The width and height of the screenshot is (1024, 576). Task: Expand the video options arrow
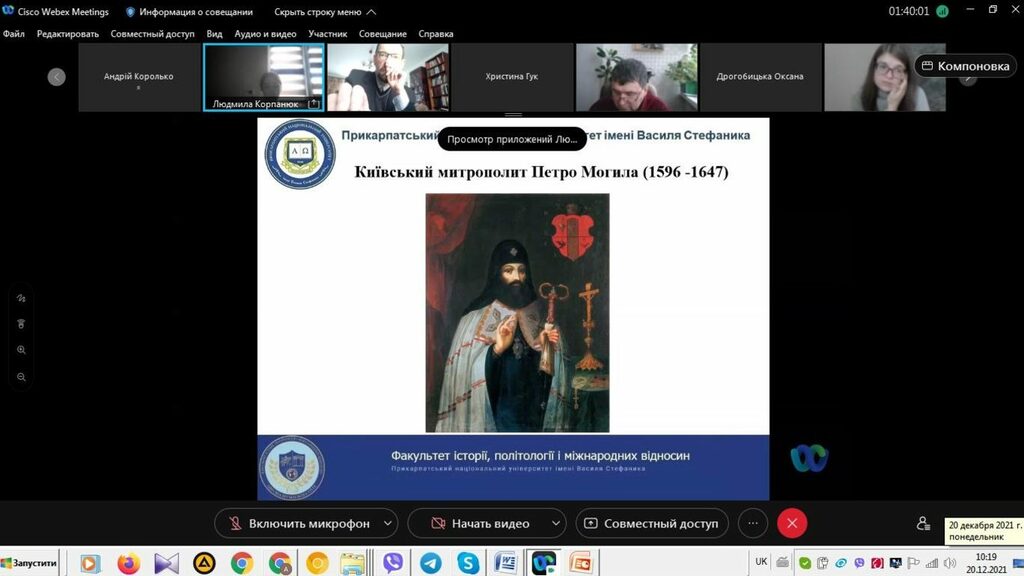pyautogui.click(x=555, y=523)
